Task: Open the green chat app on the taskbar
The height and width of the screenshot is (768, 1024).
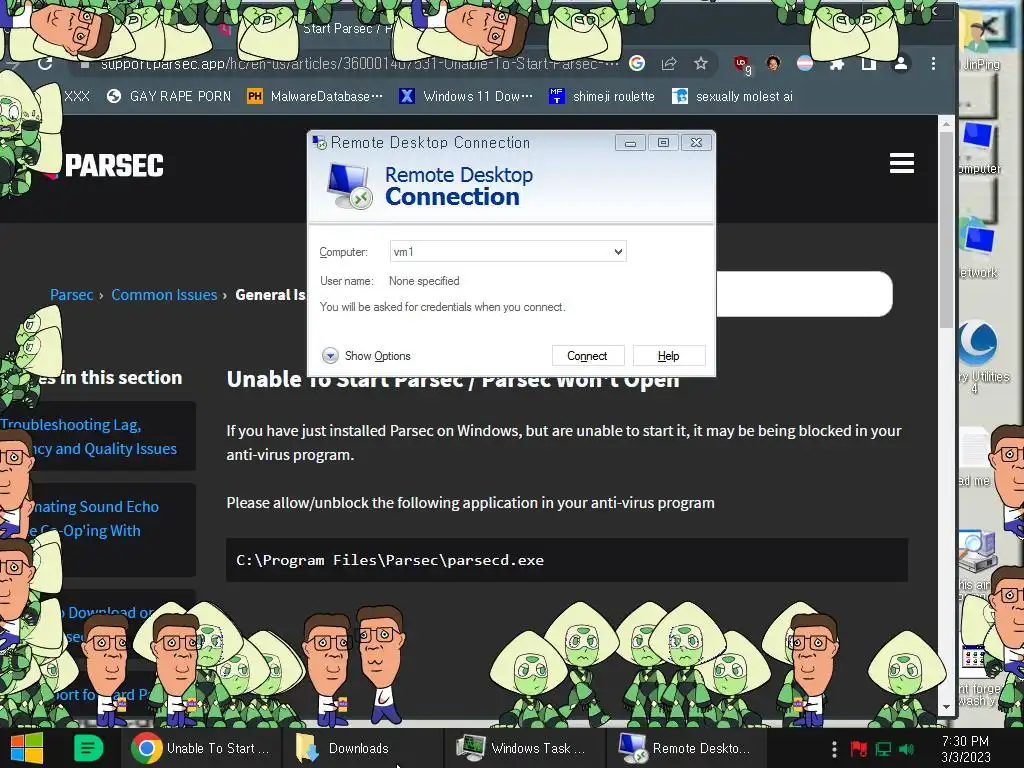Action: 88,748
